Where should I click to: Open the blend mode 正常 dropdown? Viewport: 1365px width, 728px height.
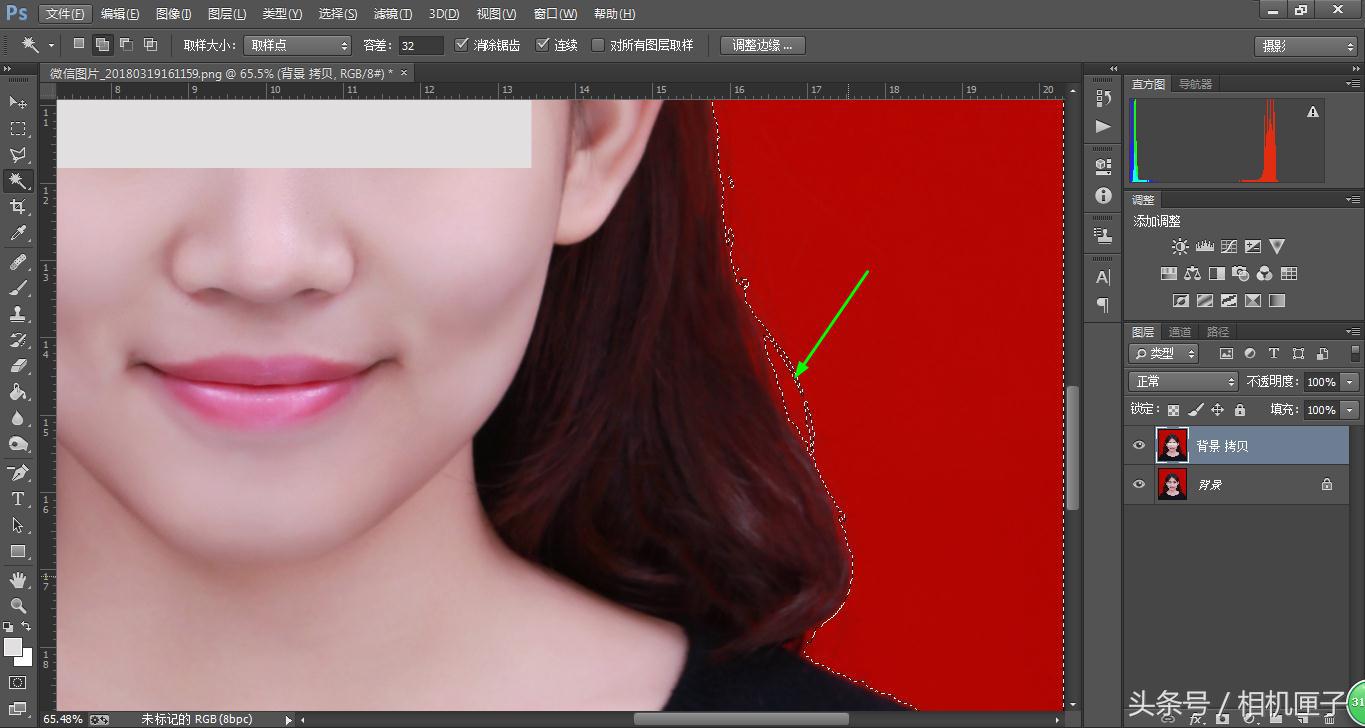pyautogui.click(x=1181, y=381)
